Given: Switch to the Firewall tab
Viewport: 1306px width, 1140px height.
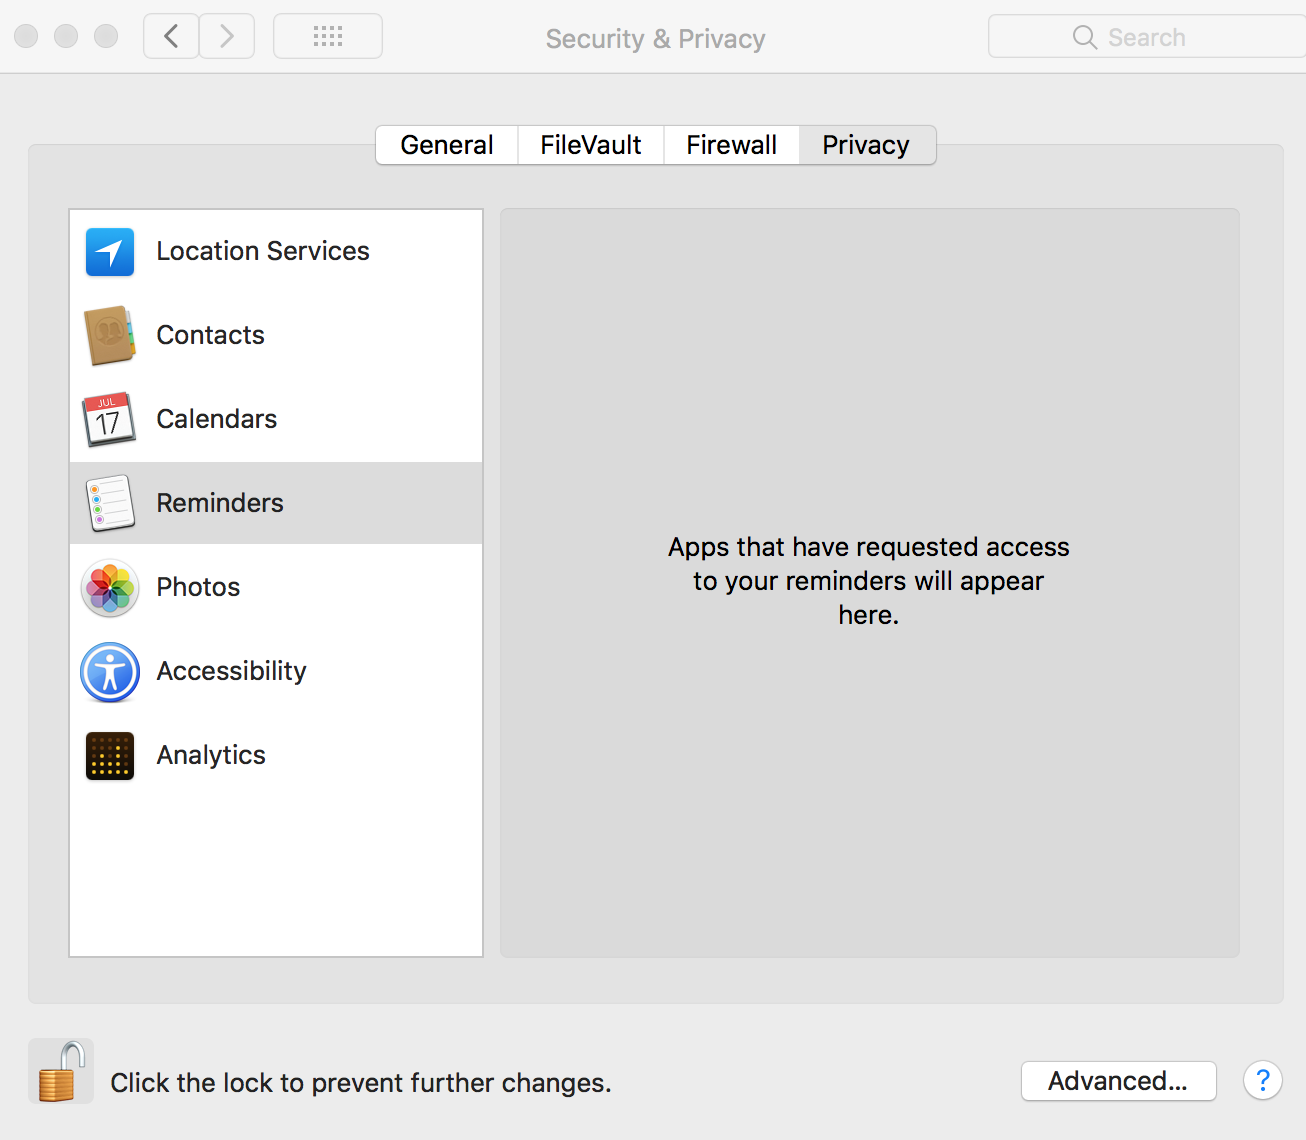Looking at the screenshot, I should (x=731, y=145).
